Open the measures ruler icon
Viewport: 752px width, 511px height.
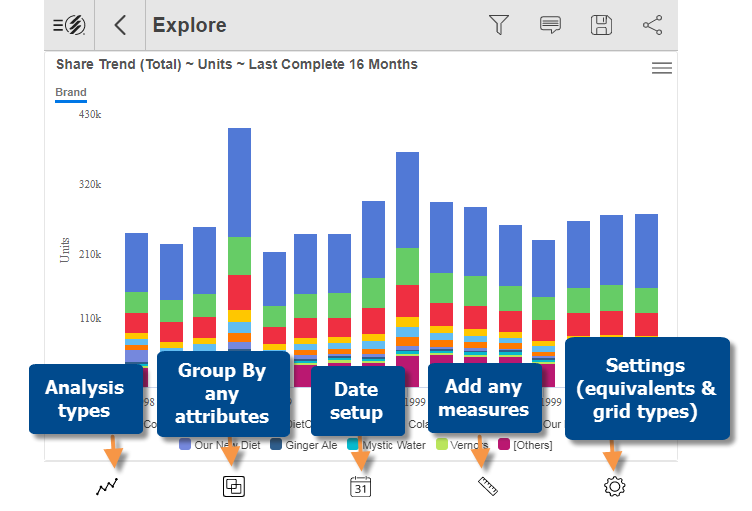(487, 487)
